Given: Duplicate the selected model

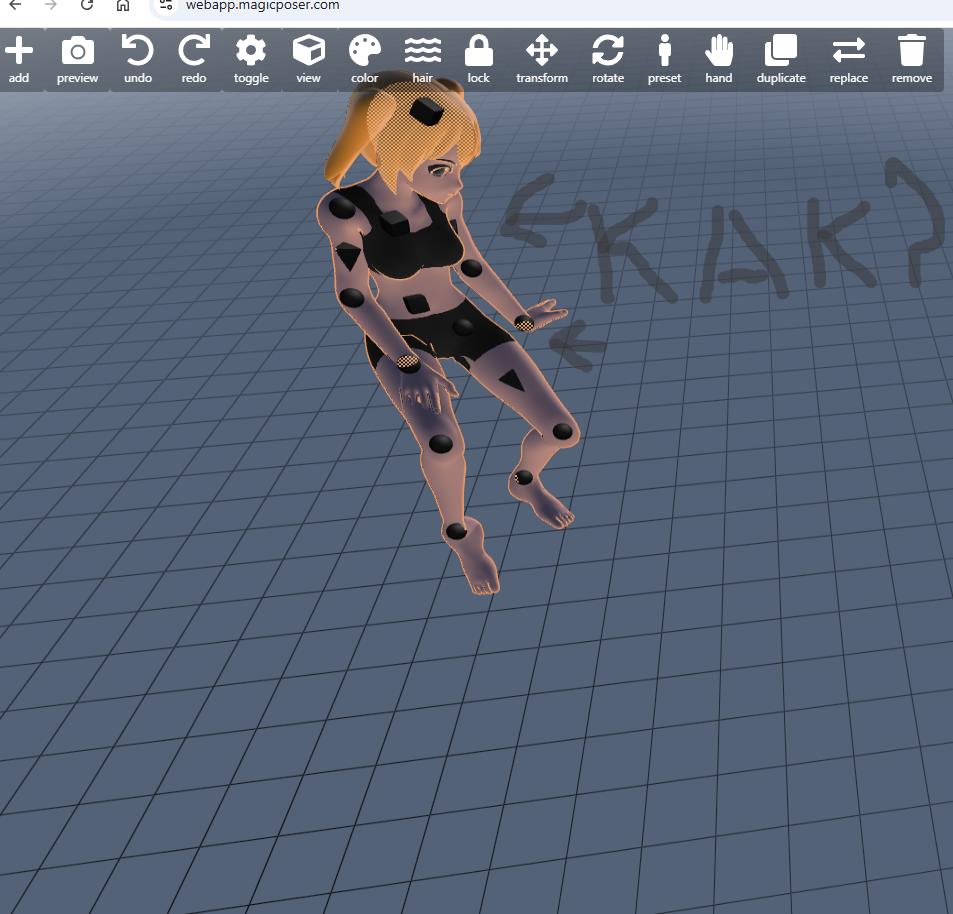Looking at the screenshot, I should (x=781, y=60).
